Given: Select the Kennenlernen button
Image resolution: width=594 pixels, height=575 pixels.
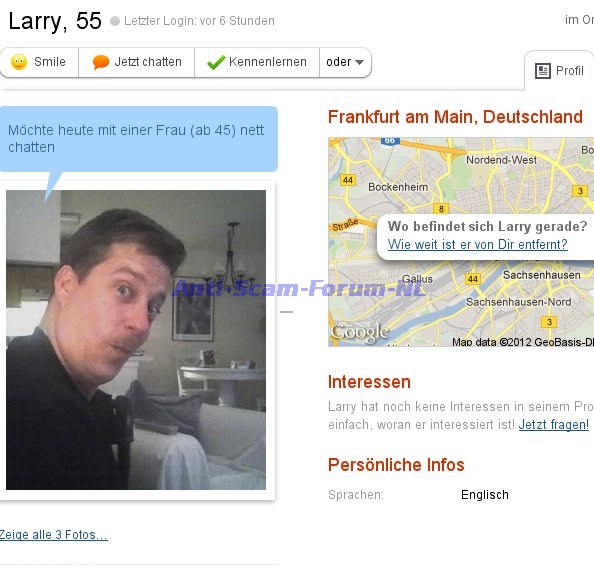Looking at the screenshot, I should (257, 62).
